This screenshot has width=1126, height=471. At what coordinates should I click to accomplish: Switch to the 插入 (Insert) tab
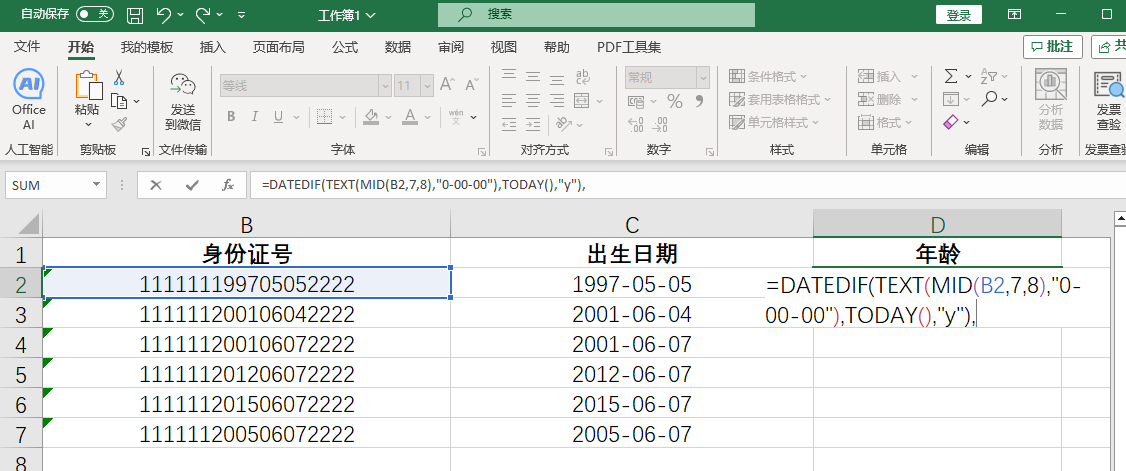coord(213,47)
